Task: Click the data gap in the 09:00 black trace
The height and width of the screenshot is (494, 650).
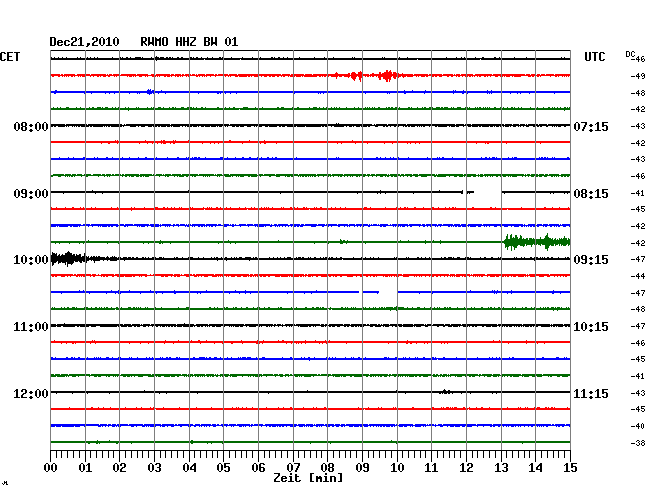Action: pyautogui.click(x=488, y=192)
